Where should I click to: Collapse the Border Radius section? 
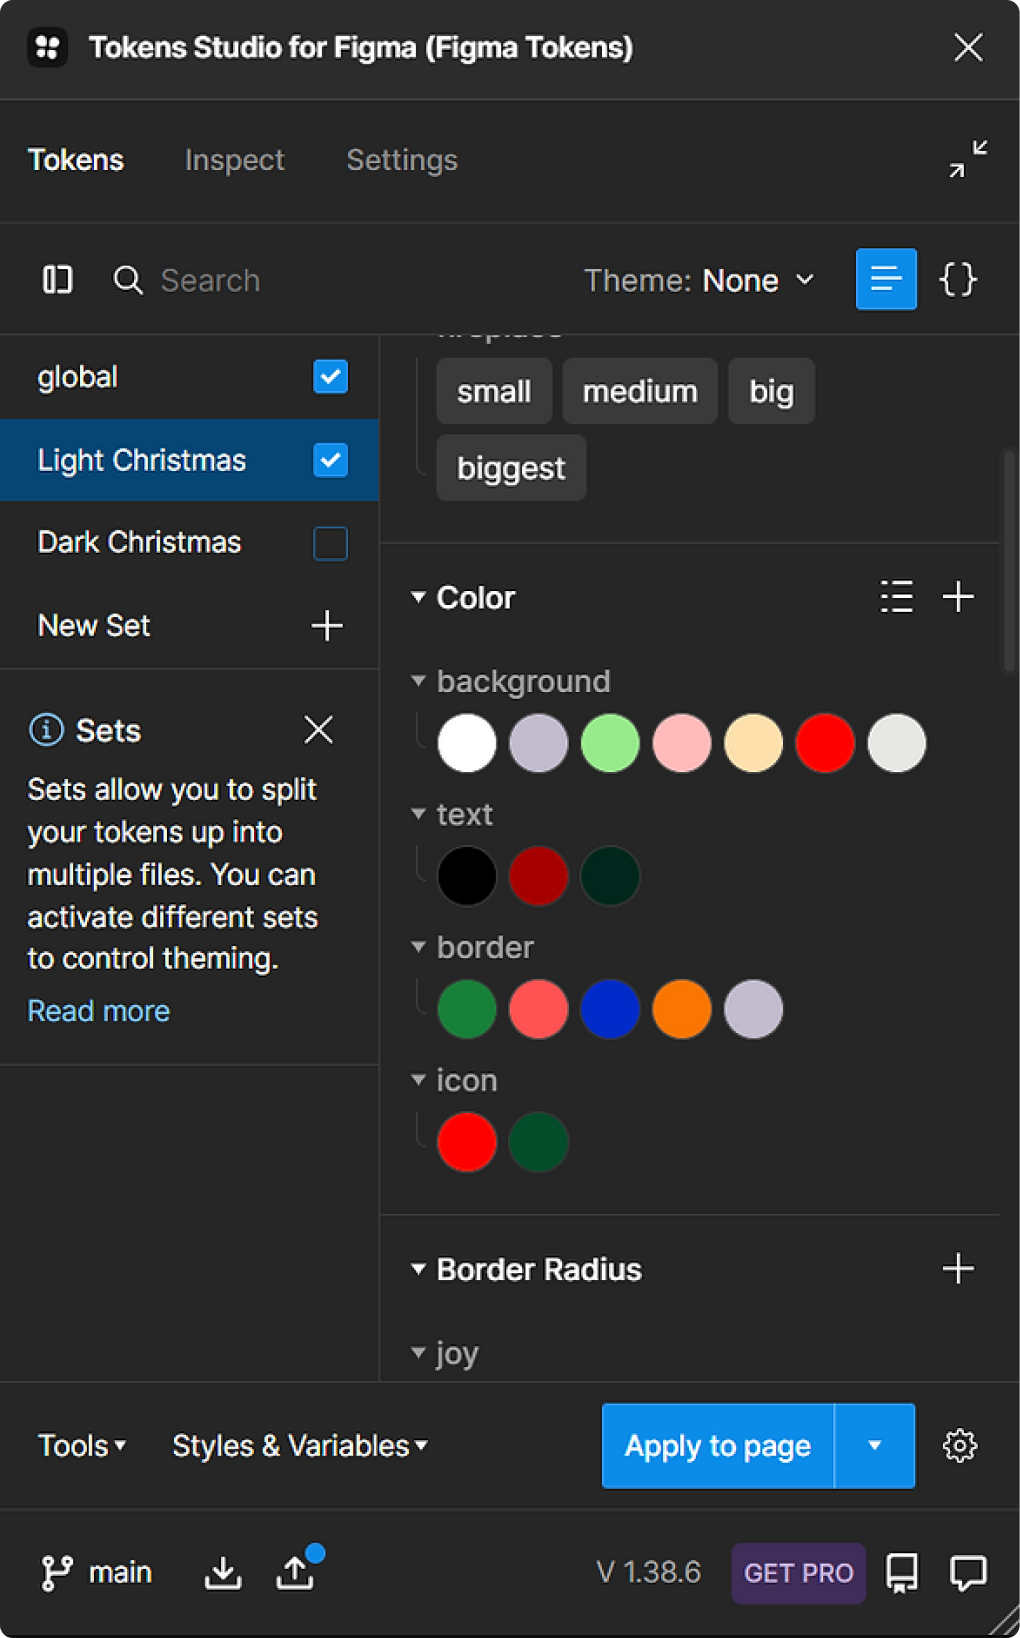[x=418, y=1269]
